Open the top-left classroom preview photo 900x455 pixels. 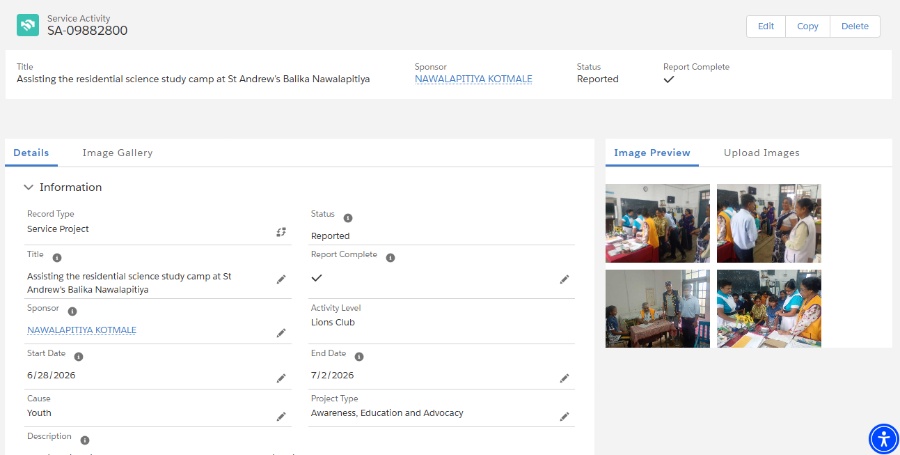[x=658, y=223]
